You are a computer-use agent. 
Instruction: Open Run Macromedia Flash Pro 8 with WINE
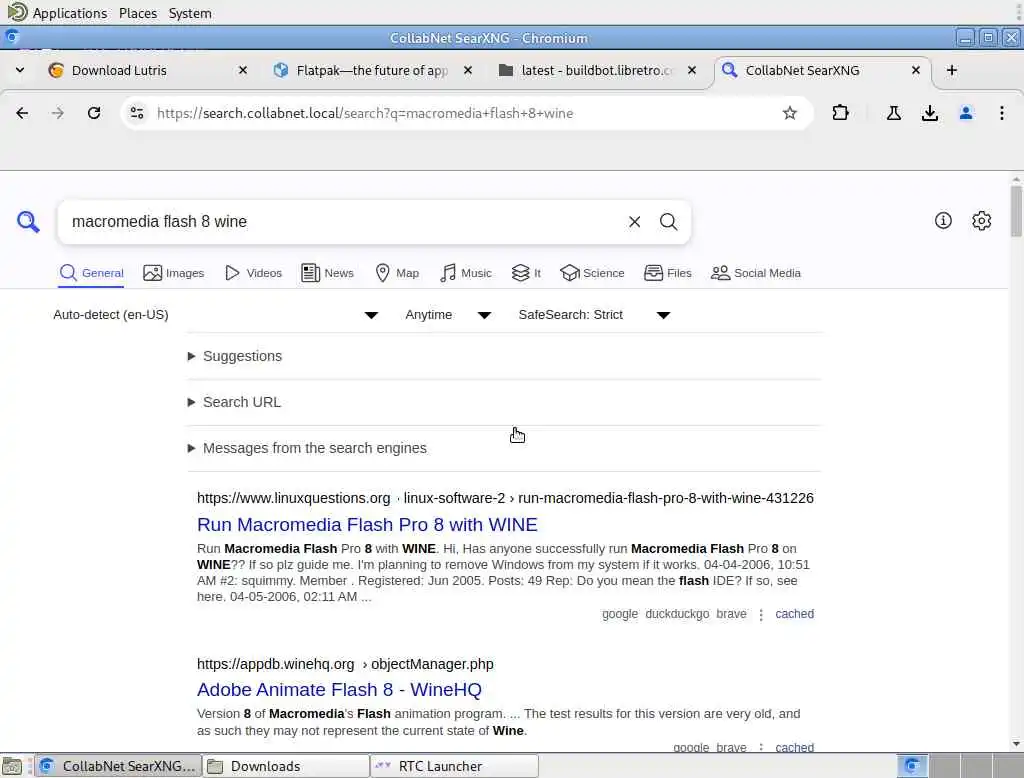[367, 525]
